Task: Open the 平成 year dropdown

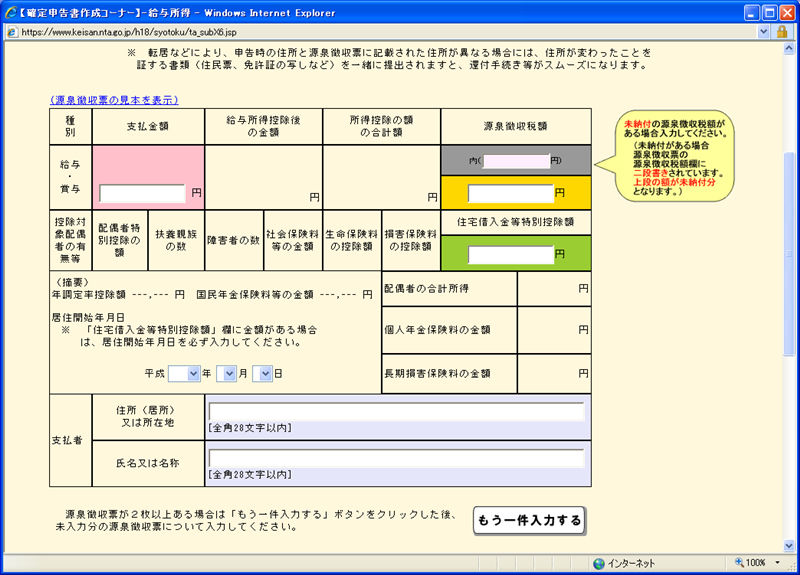Action: [x=185, y=373]
